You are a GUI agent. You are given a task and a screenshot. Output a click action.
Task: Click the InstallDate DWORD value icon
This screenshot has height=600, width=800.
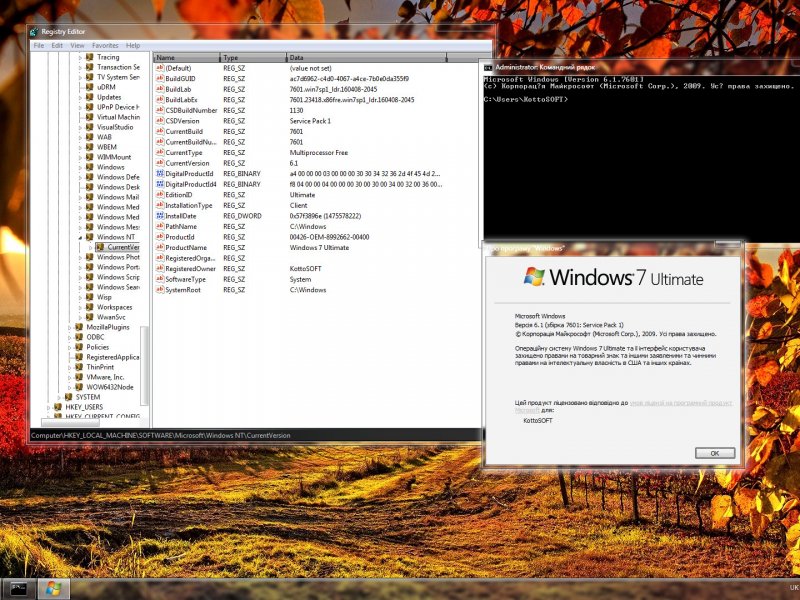(160, 216)
